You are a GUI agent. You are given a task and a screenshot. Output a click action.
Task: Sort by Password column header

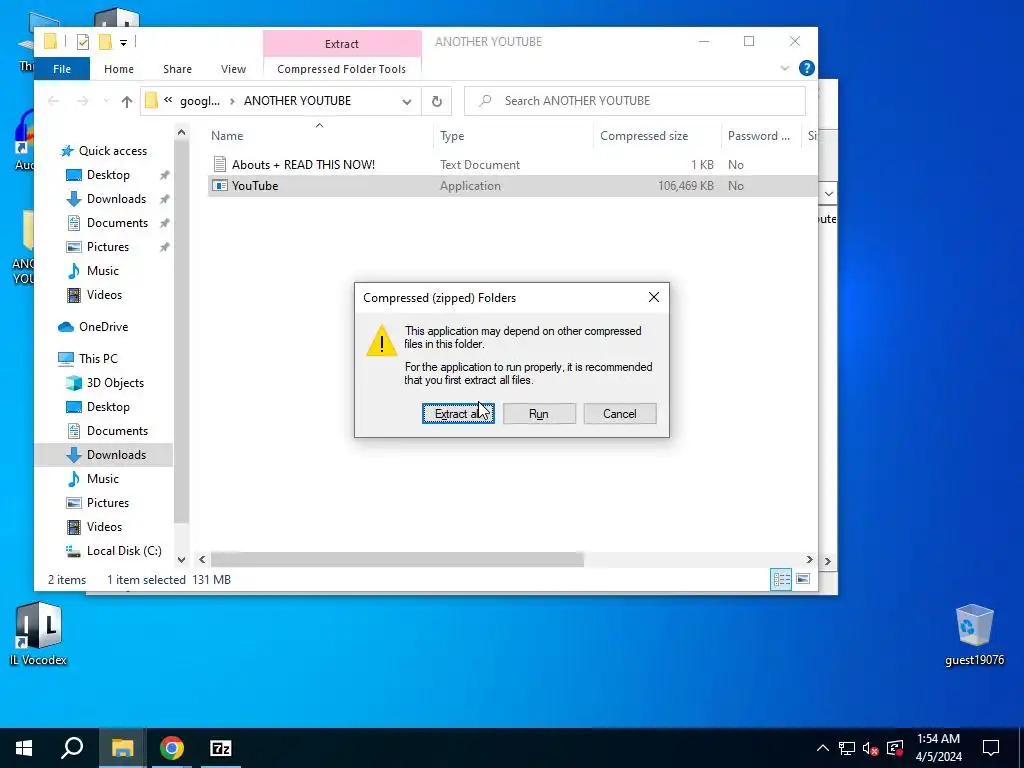(759, 136)
